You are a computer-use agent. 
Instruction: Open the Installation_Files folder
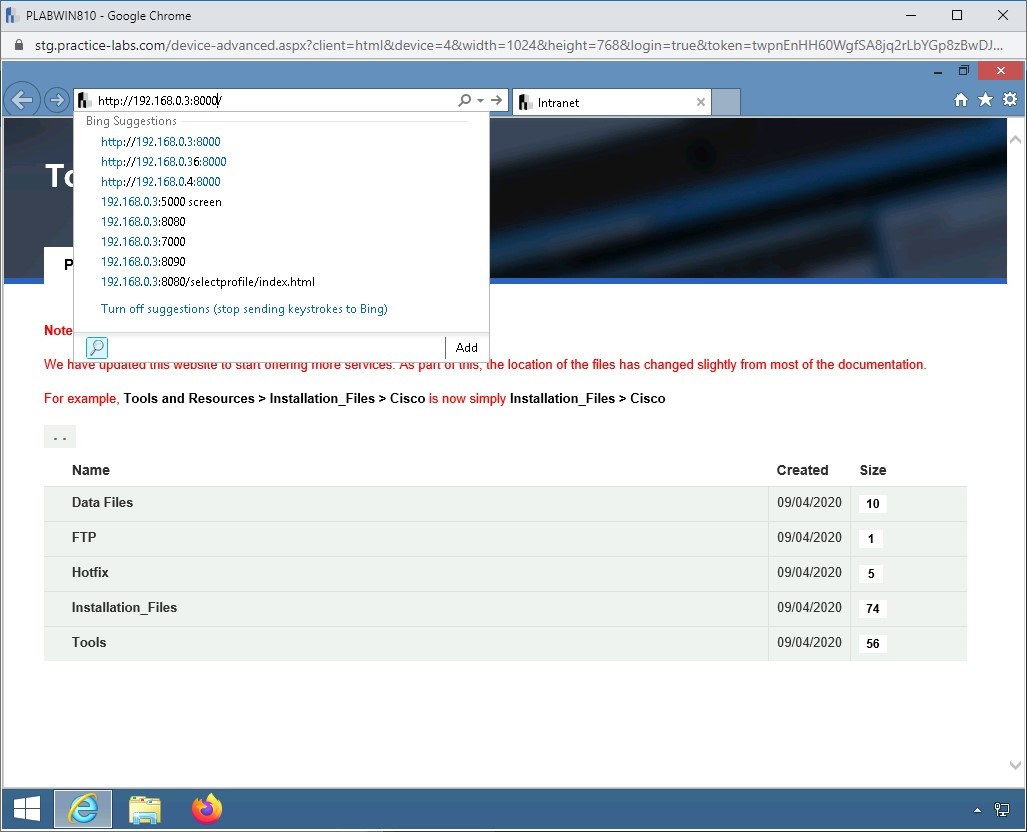(x=124, y=607)
